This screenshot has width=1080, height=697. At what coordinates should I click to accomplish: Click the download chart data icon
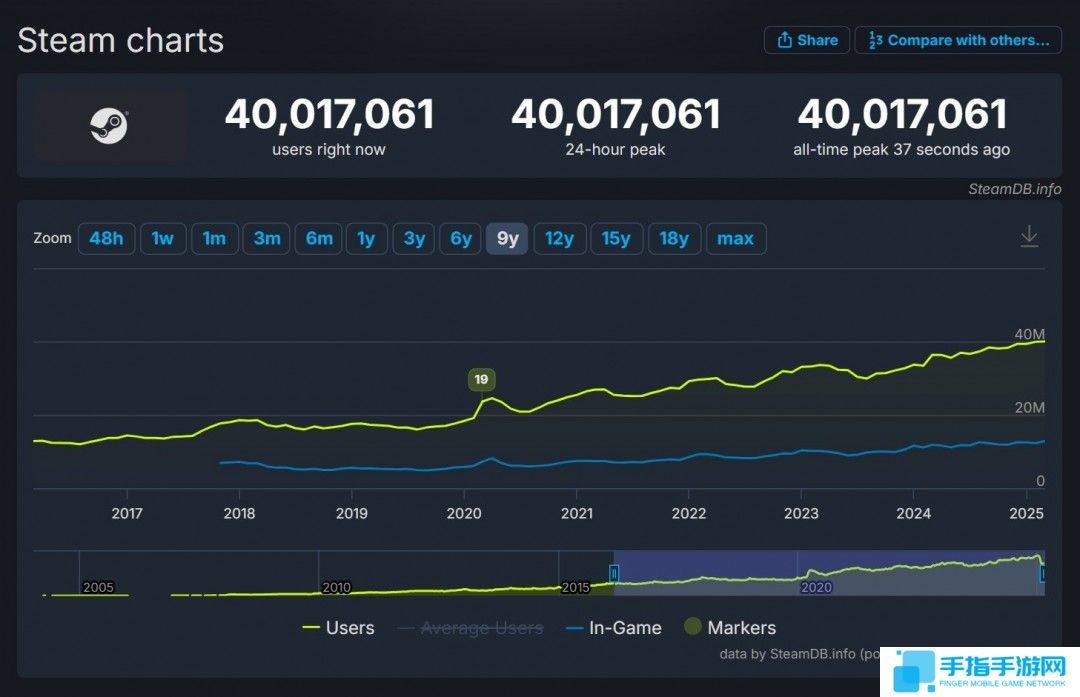(x=1029, y=237)
